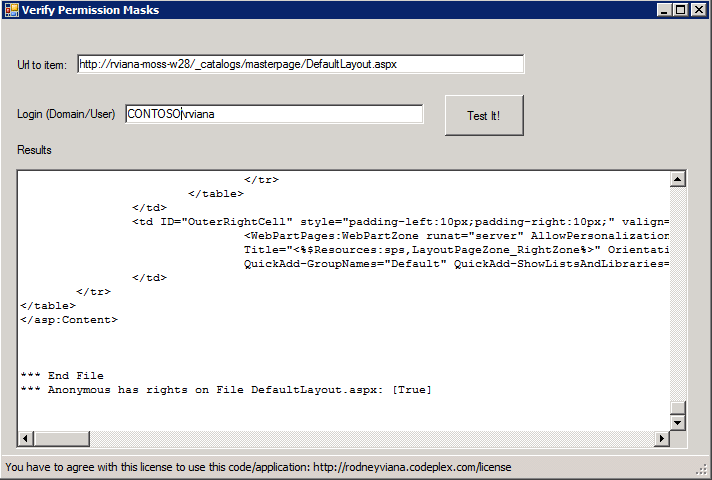Maximize the Verify Permission Masks window
The height and width of the screenshot is (480, 712).
(x=681, y=10)
